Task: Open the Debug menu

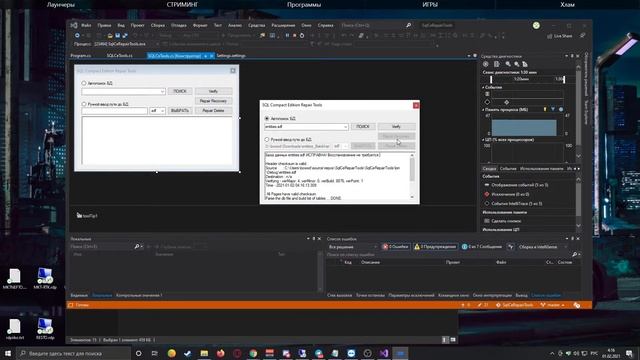Action: [178, 25]
